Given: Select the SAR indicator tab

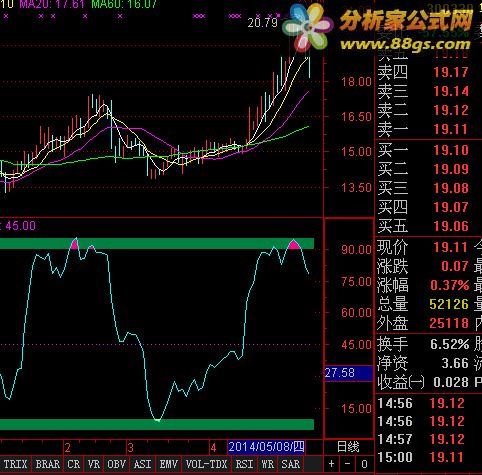Looking at the screenshot, I should [291, 464].
